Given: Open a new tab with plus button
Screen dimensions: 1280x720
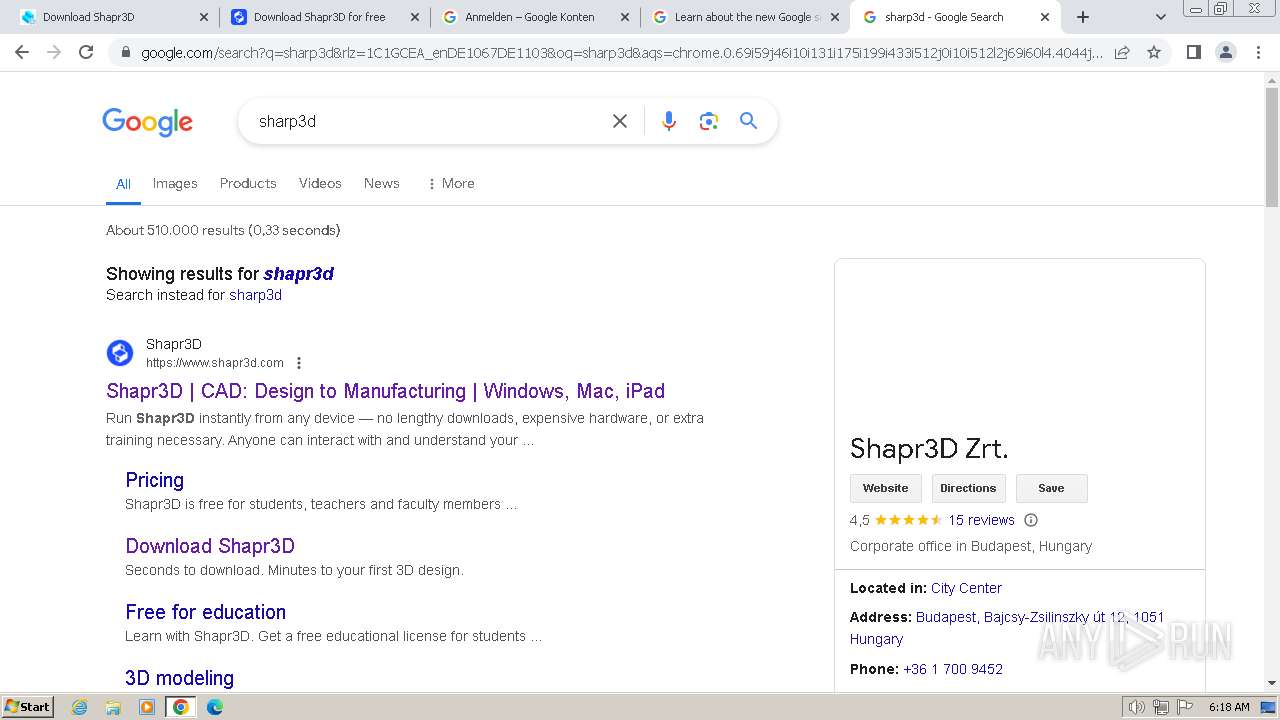Looking at the screenshot, I should tap(1082, 17).
